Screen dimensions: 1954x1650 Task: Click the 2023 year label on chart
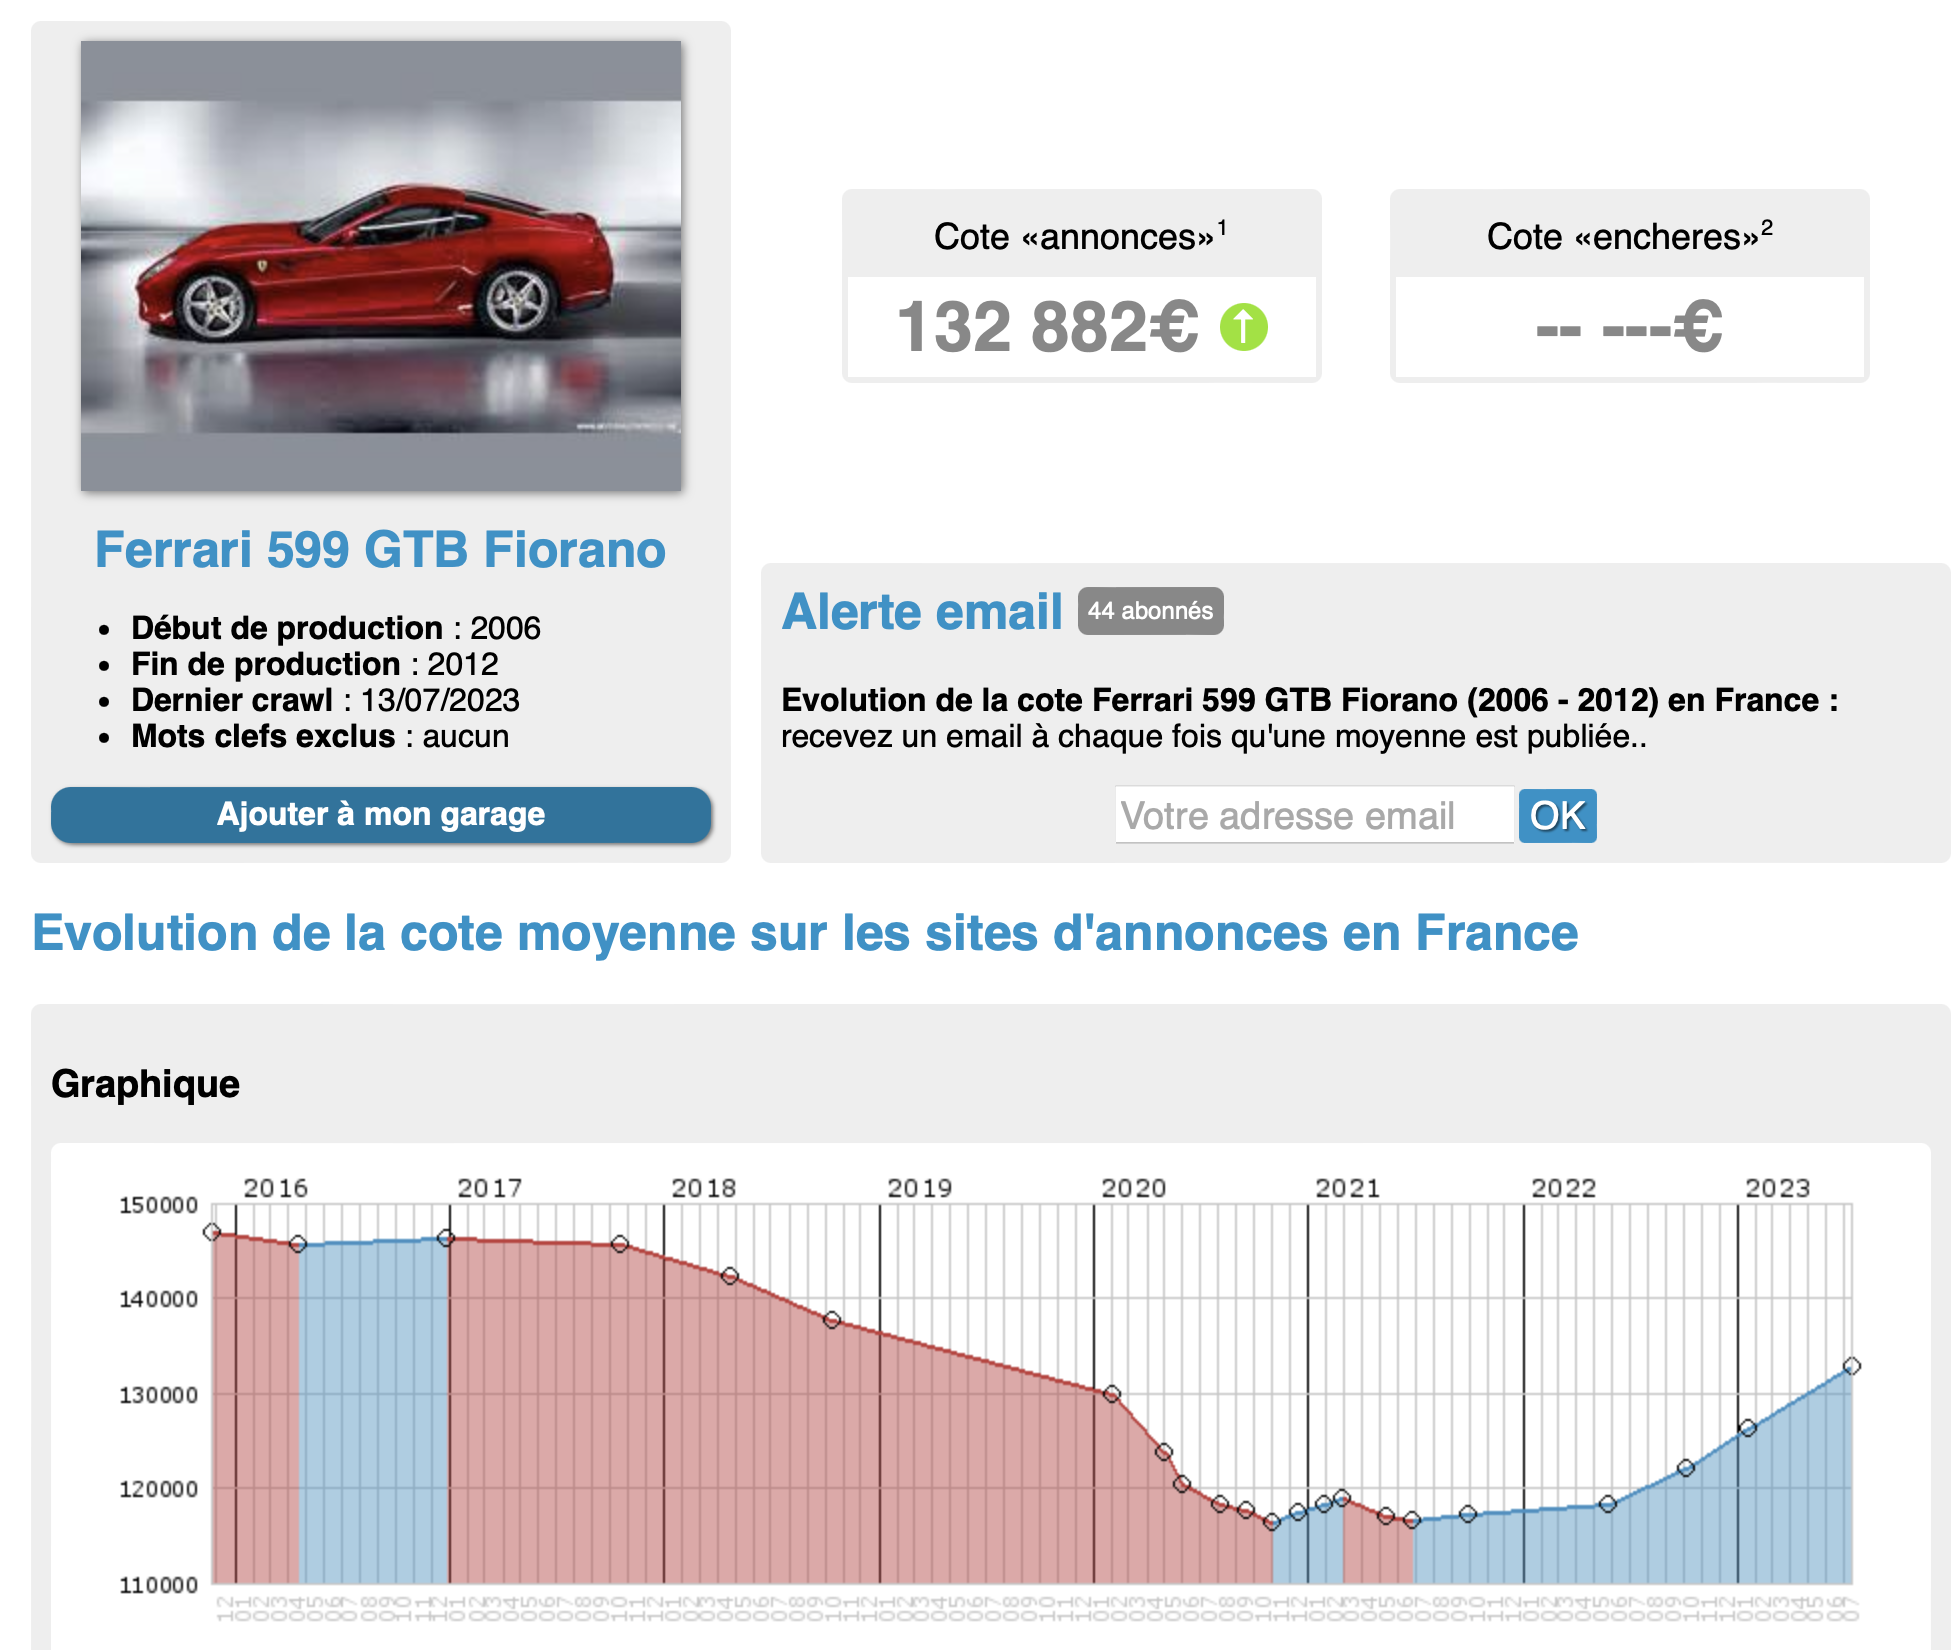click(1777, 1188)
